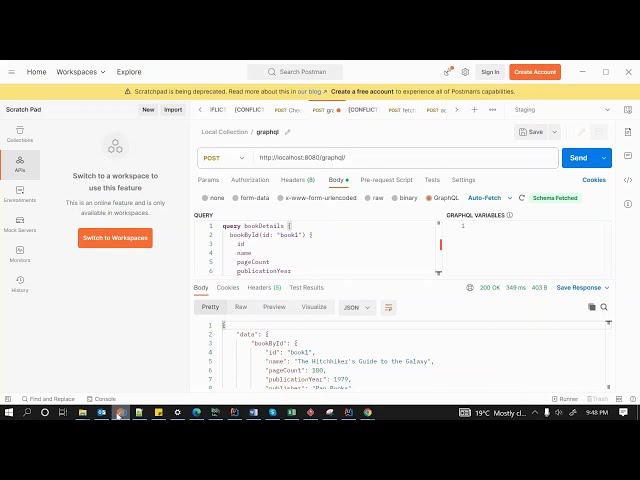The width and height of the screenshot is (640, 480).
Task: Add a new request tab with plus
Action: click(474, 109)
